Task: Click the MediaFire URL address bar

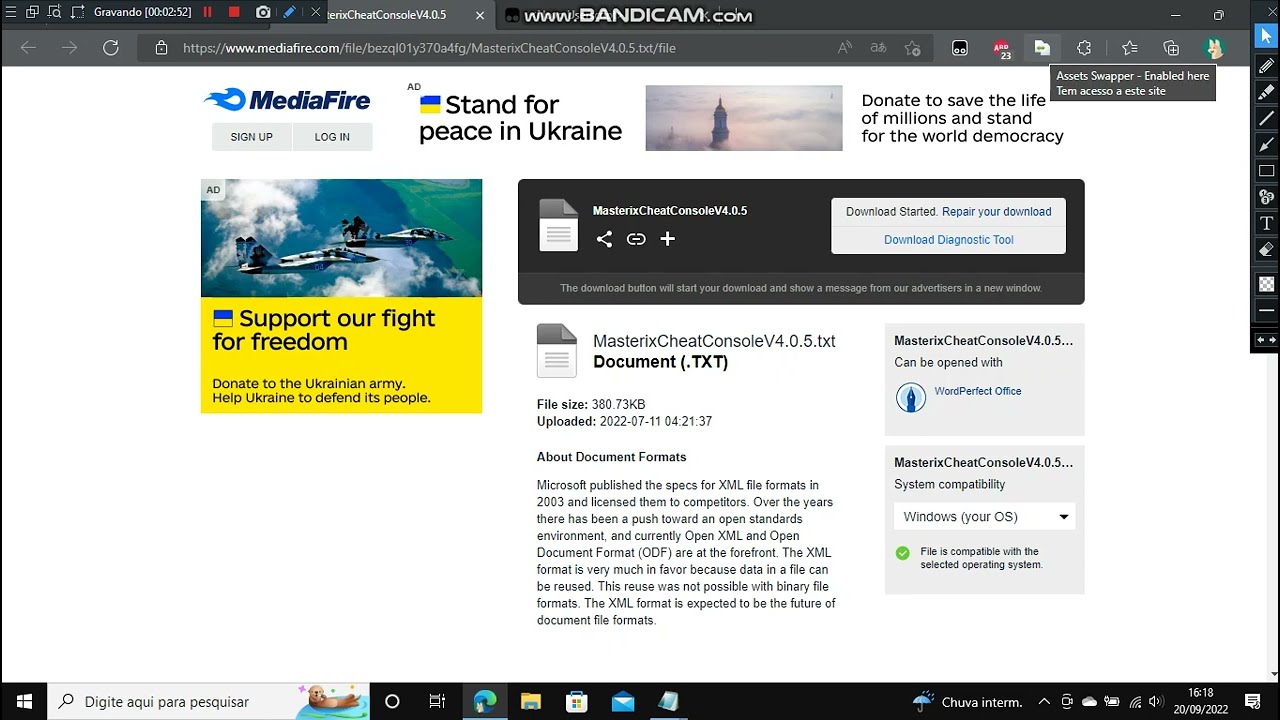Action: (x=429, y=48)
